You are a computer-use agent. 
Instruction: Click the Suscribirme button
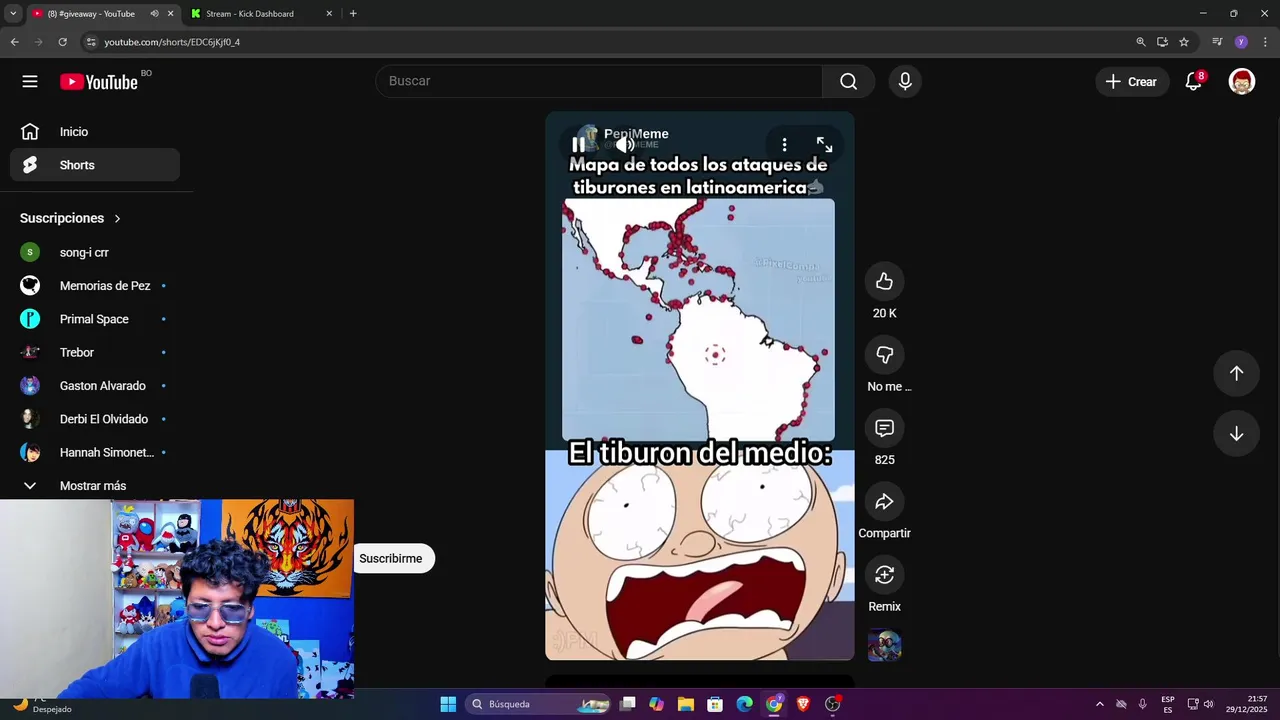coord(391,558)
